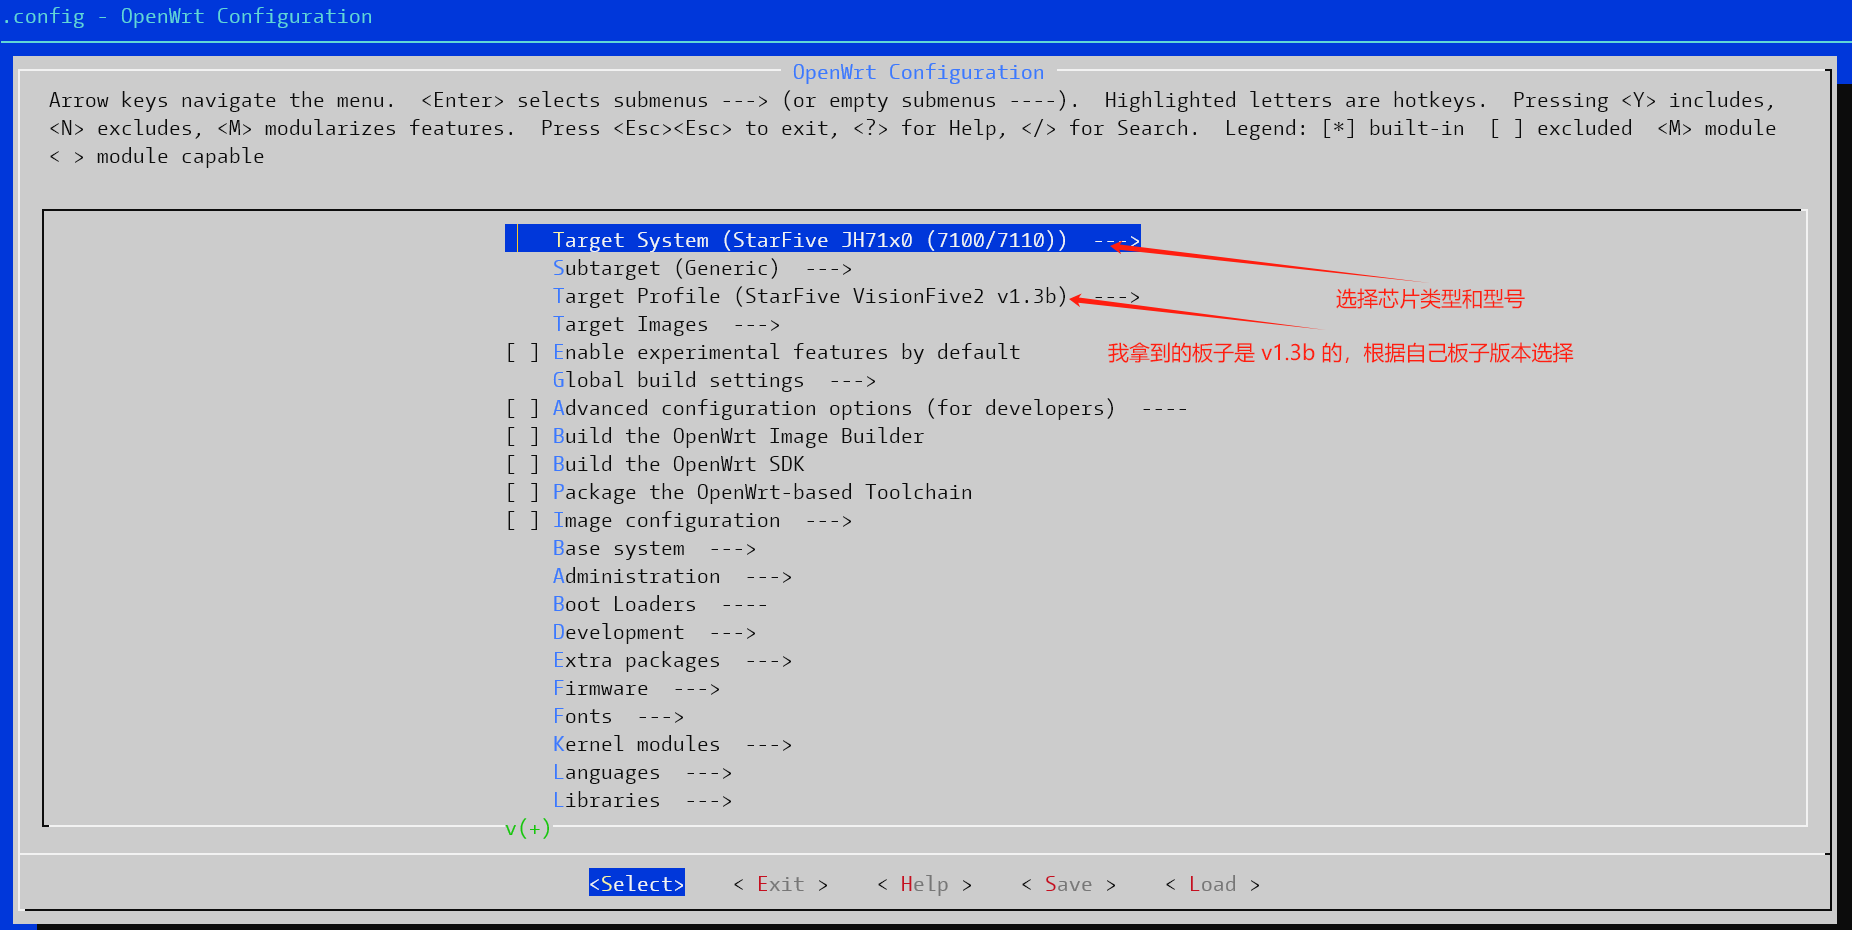Open Target Profile StarFive VisionFive2 entry
This screenshot has height=930, width=1852.
(x=810, y=296)
